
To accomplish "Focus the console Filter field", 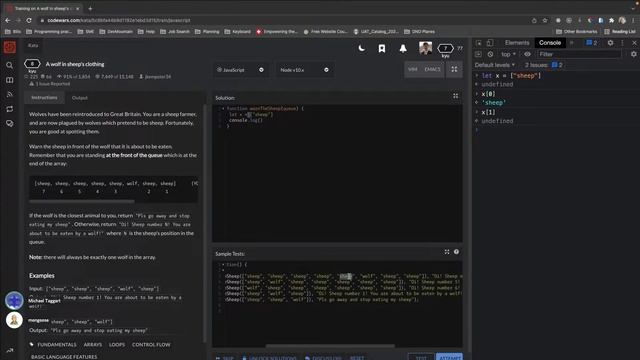I will (x=579, y=54).
